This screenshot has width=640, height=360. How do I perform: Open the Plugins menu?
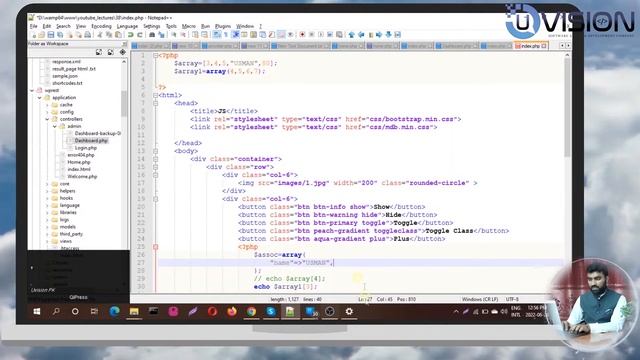click(223, 26)
